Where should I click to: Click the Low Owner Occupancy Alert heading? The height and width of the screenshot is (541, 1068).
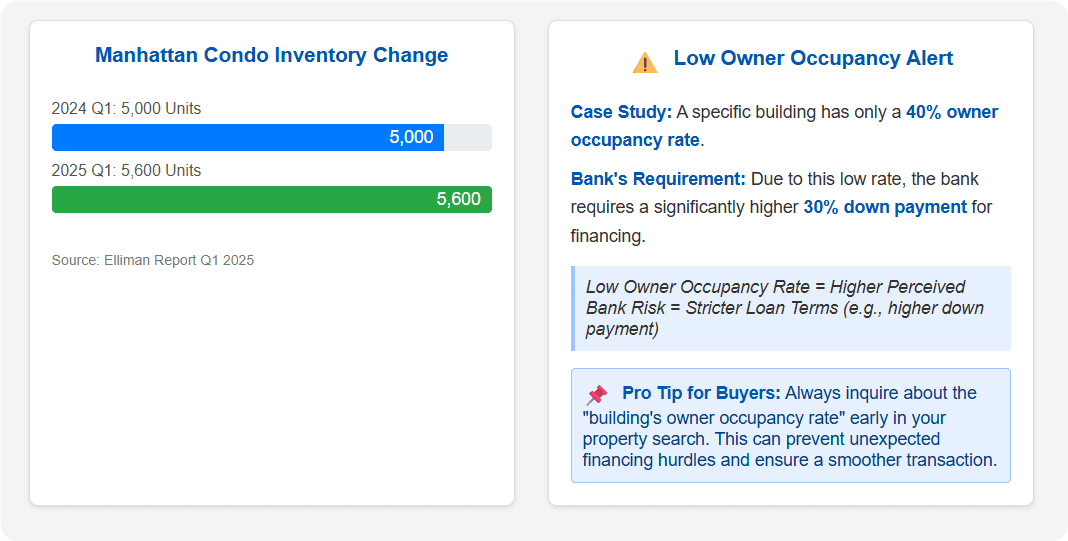[813, 58]
